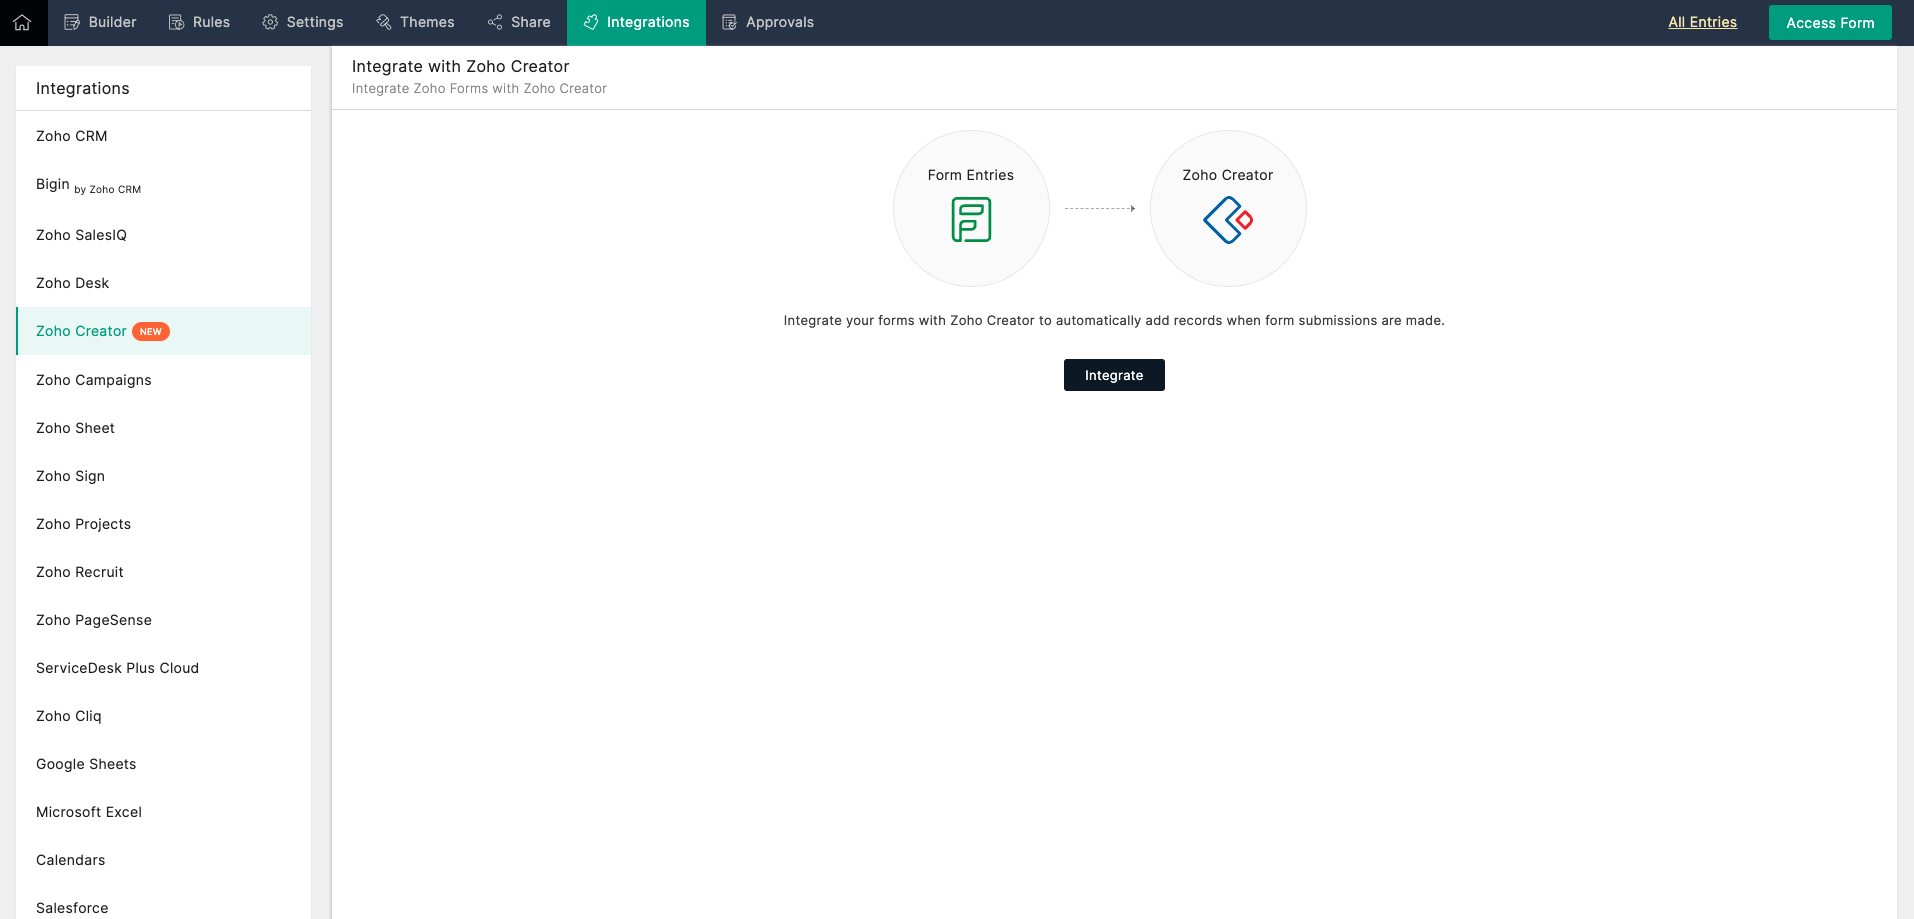Click the Approvals icon in top bar

[x=730, y=22]
